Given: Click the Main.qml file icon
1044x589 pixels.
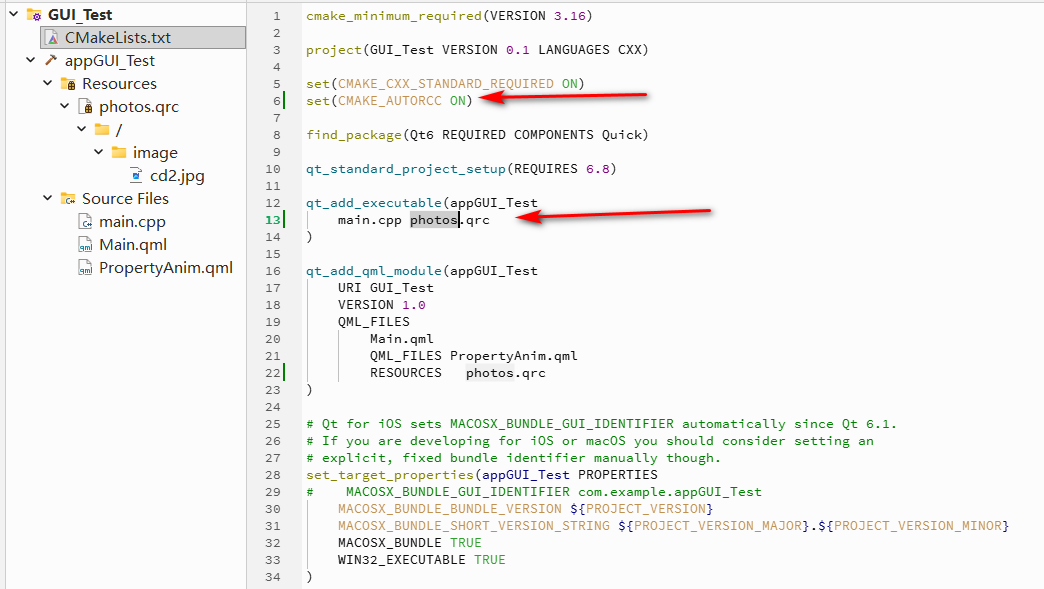Looking at the screenshot, I should point(85,245).
